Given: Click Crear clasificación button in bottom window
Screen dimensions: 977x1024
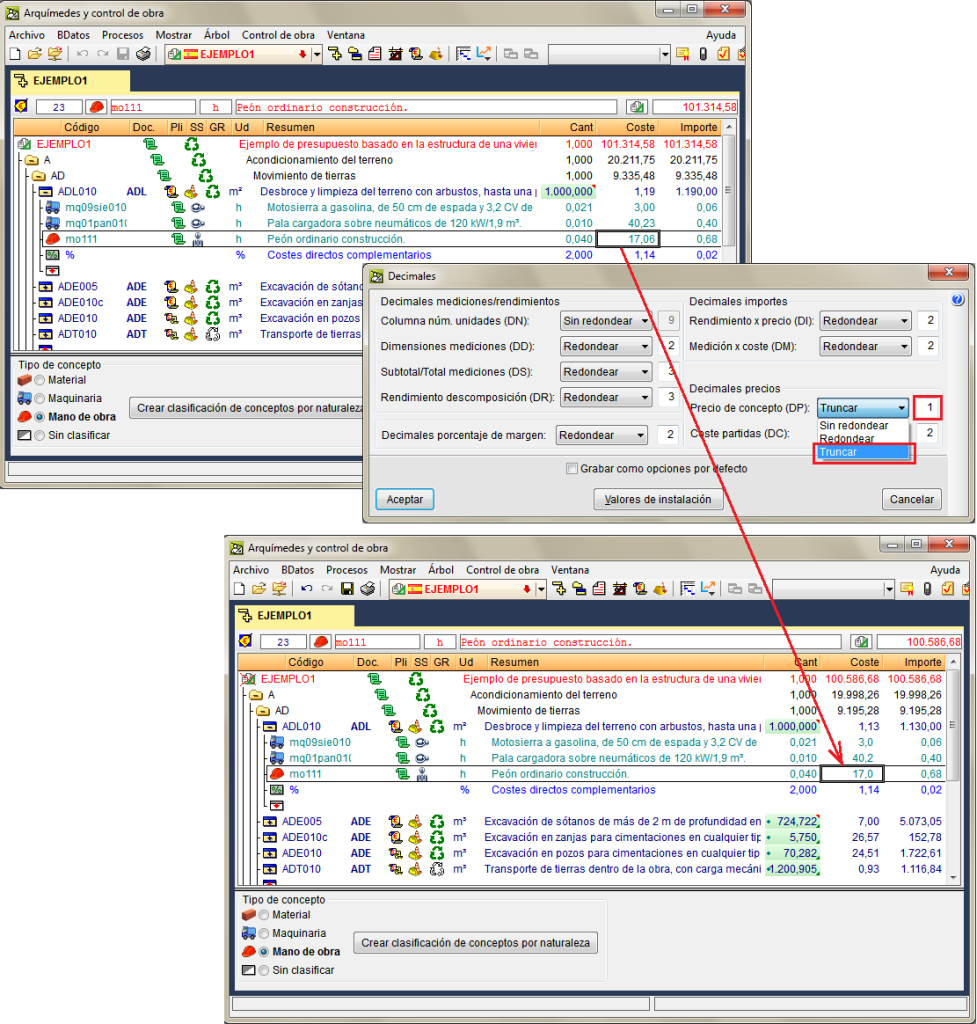Looking at the screenshot, I should 475,942.
